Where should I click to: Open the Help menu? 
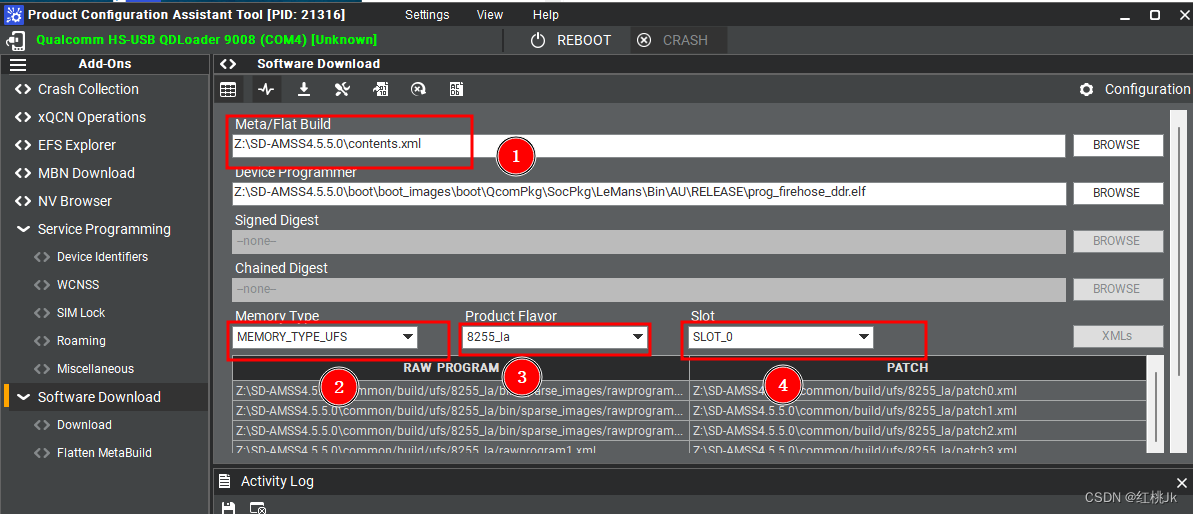[546, 14]
